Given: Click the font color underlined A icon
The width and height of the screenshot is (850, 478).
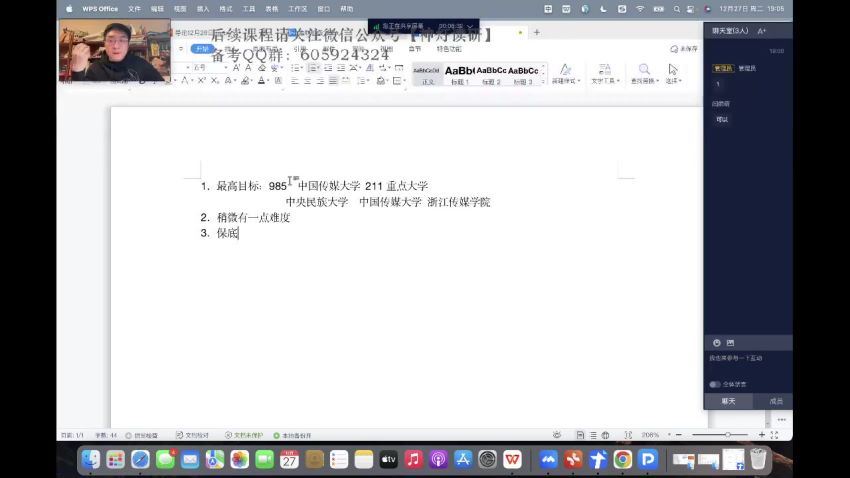Looking at the screenshot, I should point(261,81).
